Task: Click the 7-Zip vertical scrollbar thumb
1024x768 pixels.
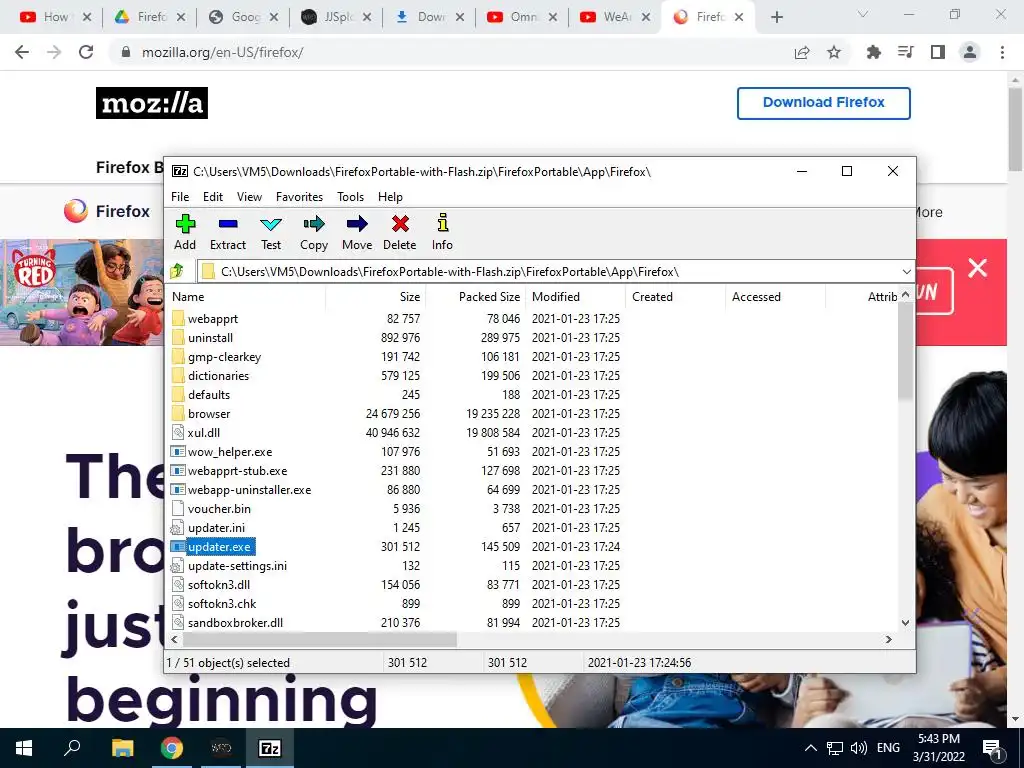Action: 905,351
